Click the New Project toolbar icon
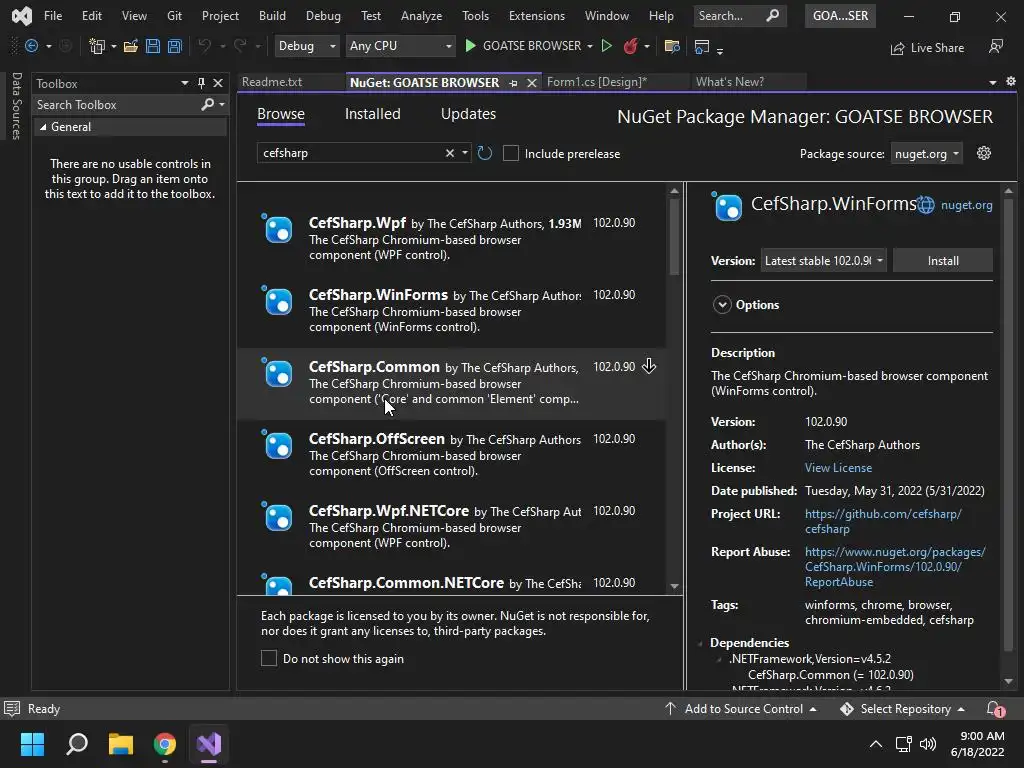Viewport: 1024px width, 768px height. click(97, 46)
